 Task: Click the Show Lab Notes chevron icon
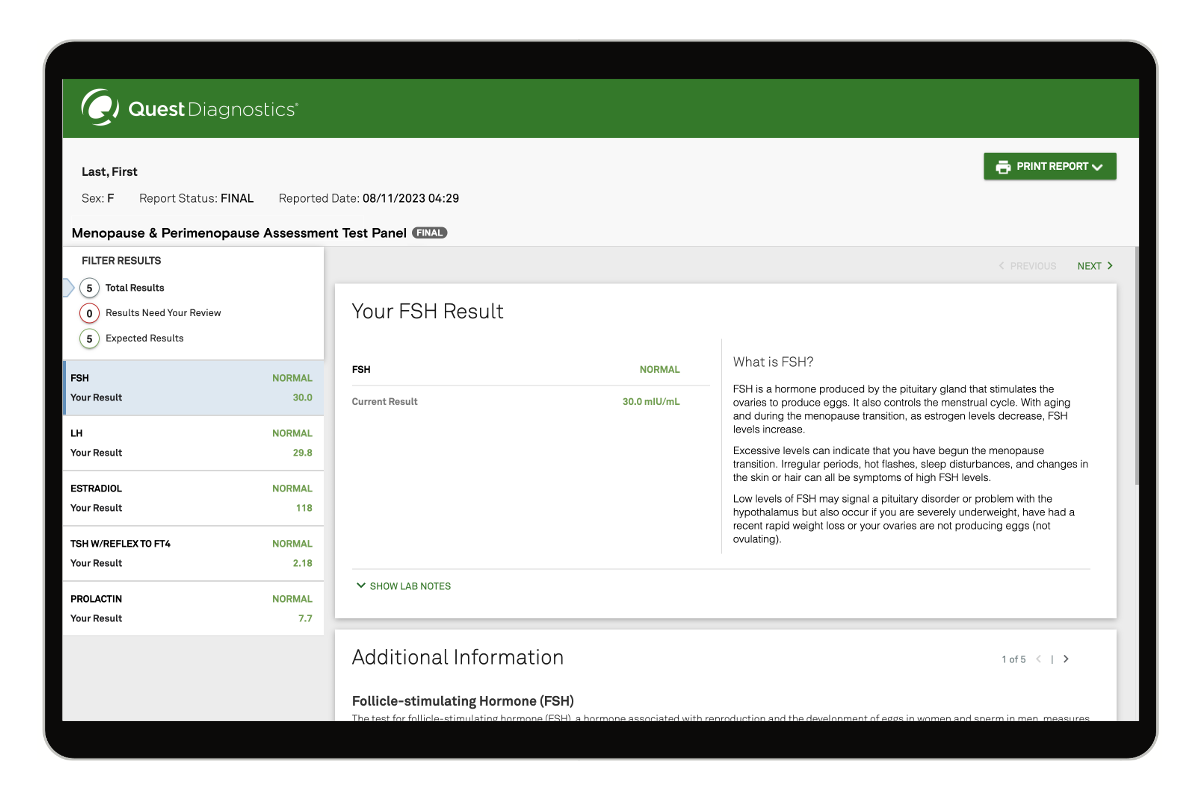coord(361,586)
